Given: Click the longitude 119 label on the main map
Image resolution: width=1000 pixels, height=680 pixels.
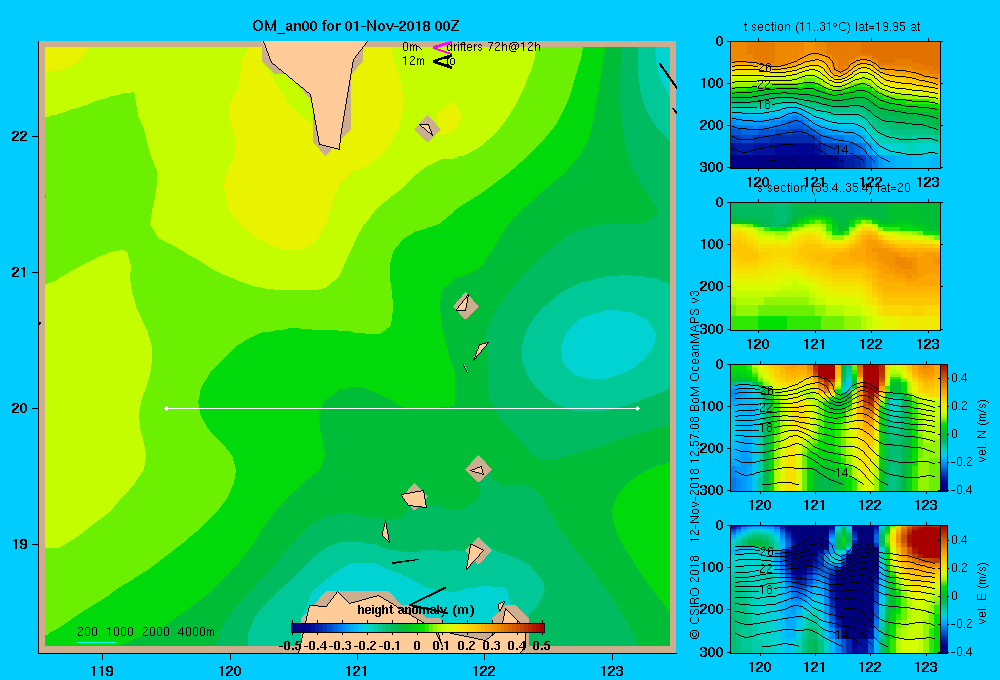Looking at the screenshot, I should [x=102, y=670].
